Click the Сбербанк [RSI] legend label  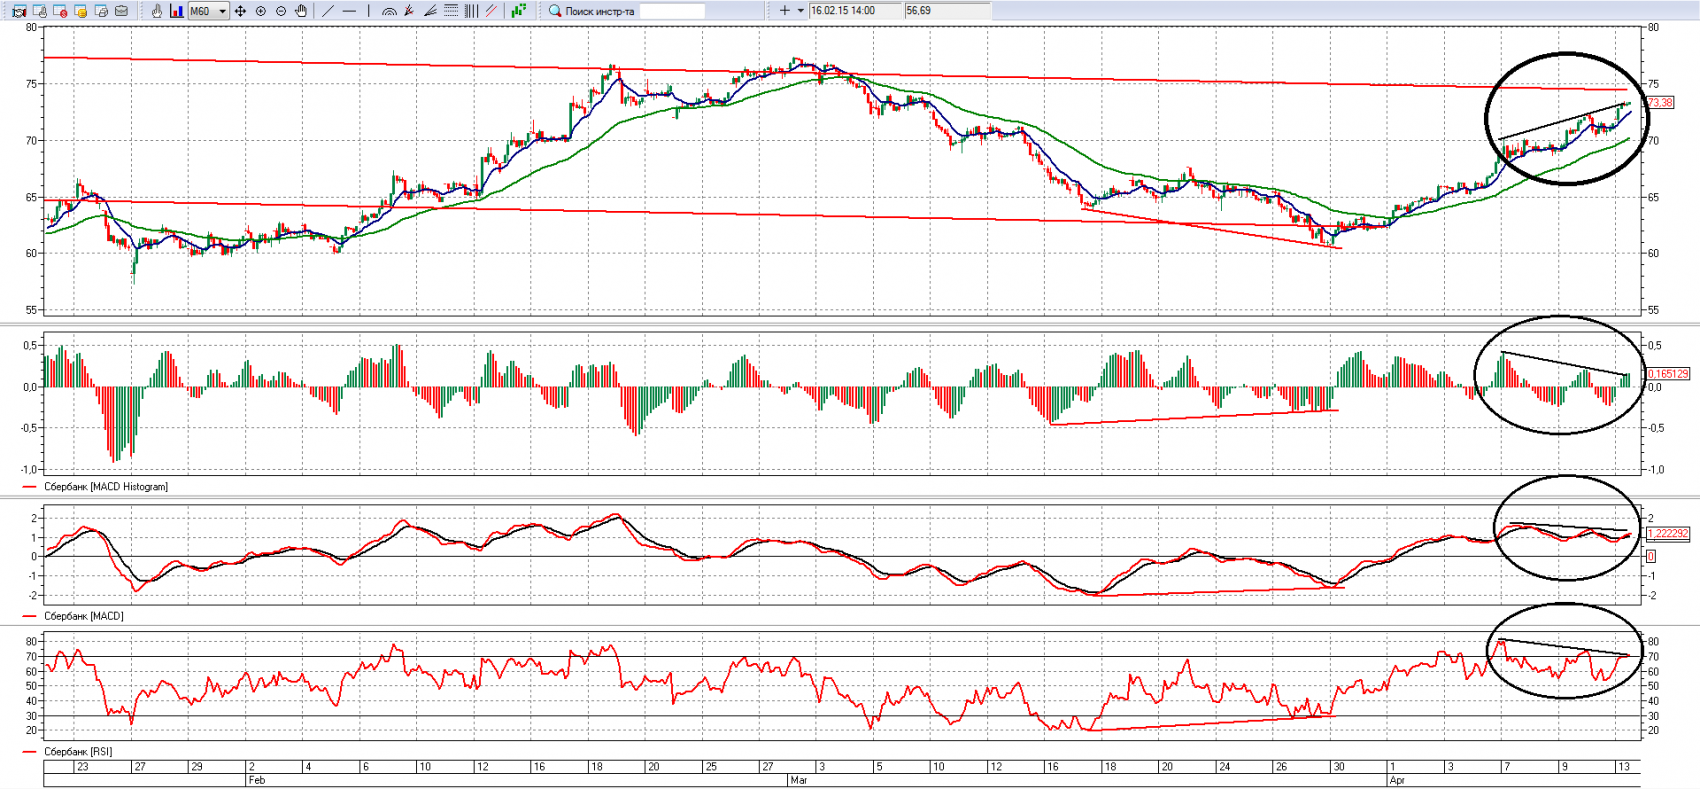tap(78, 751)
